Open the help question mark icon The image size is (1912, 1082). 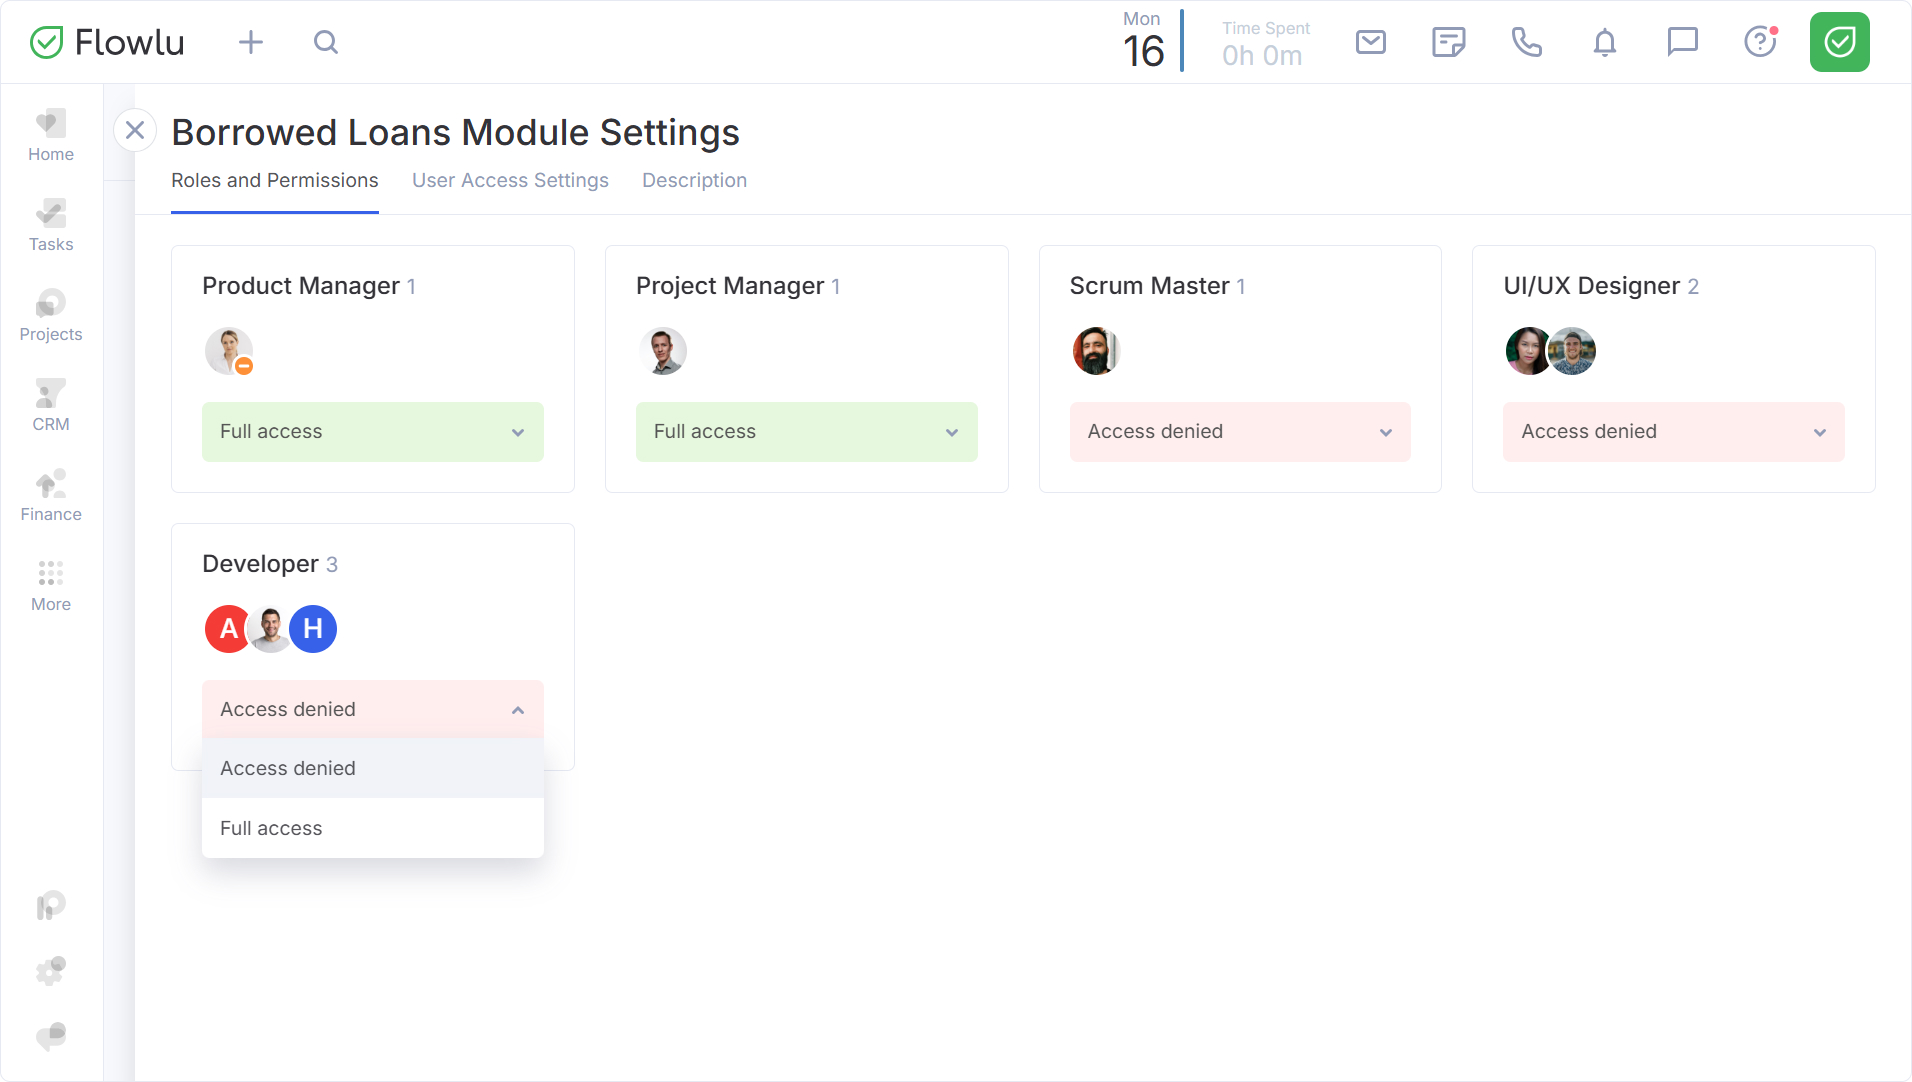(x=1760, y=42)
